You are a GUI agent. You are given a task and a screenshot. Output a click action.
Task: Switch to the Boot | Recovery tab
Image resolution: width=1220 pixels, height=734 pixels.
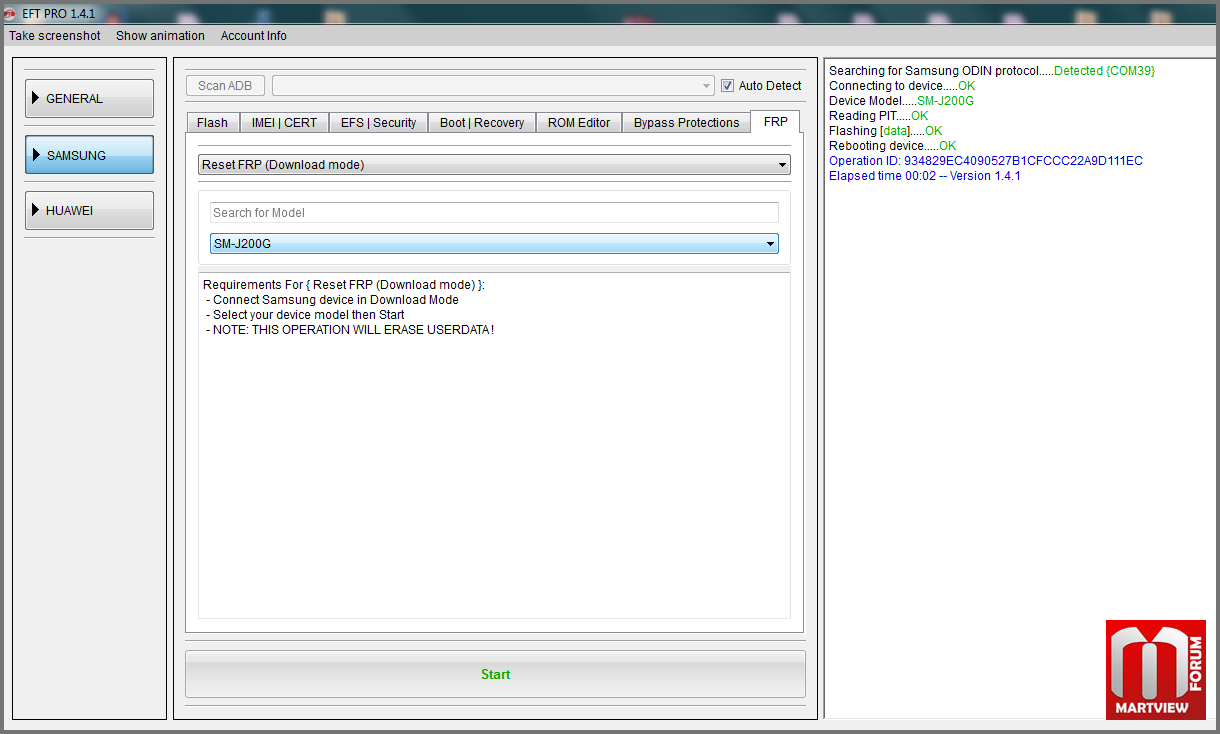pos(482,122)
